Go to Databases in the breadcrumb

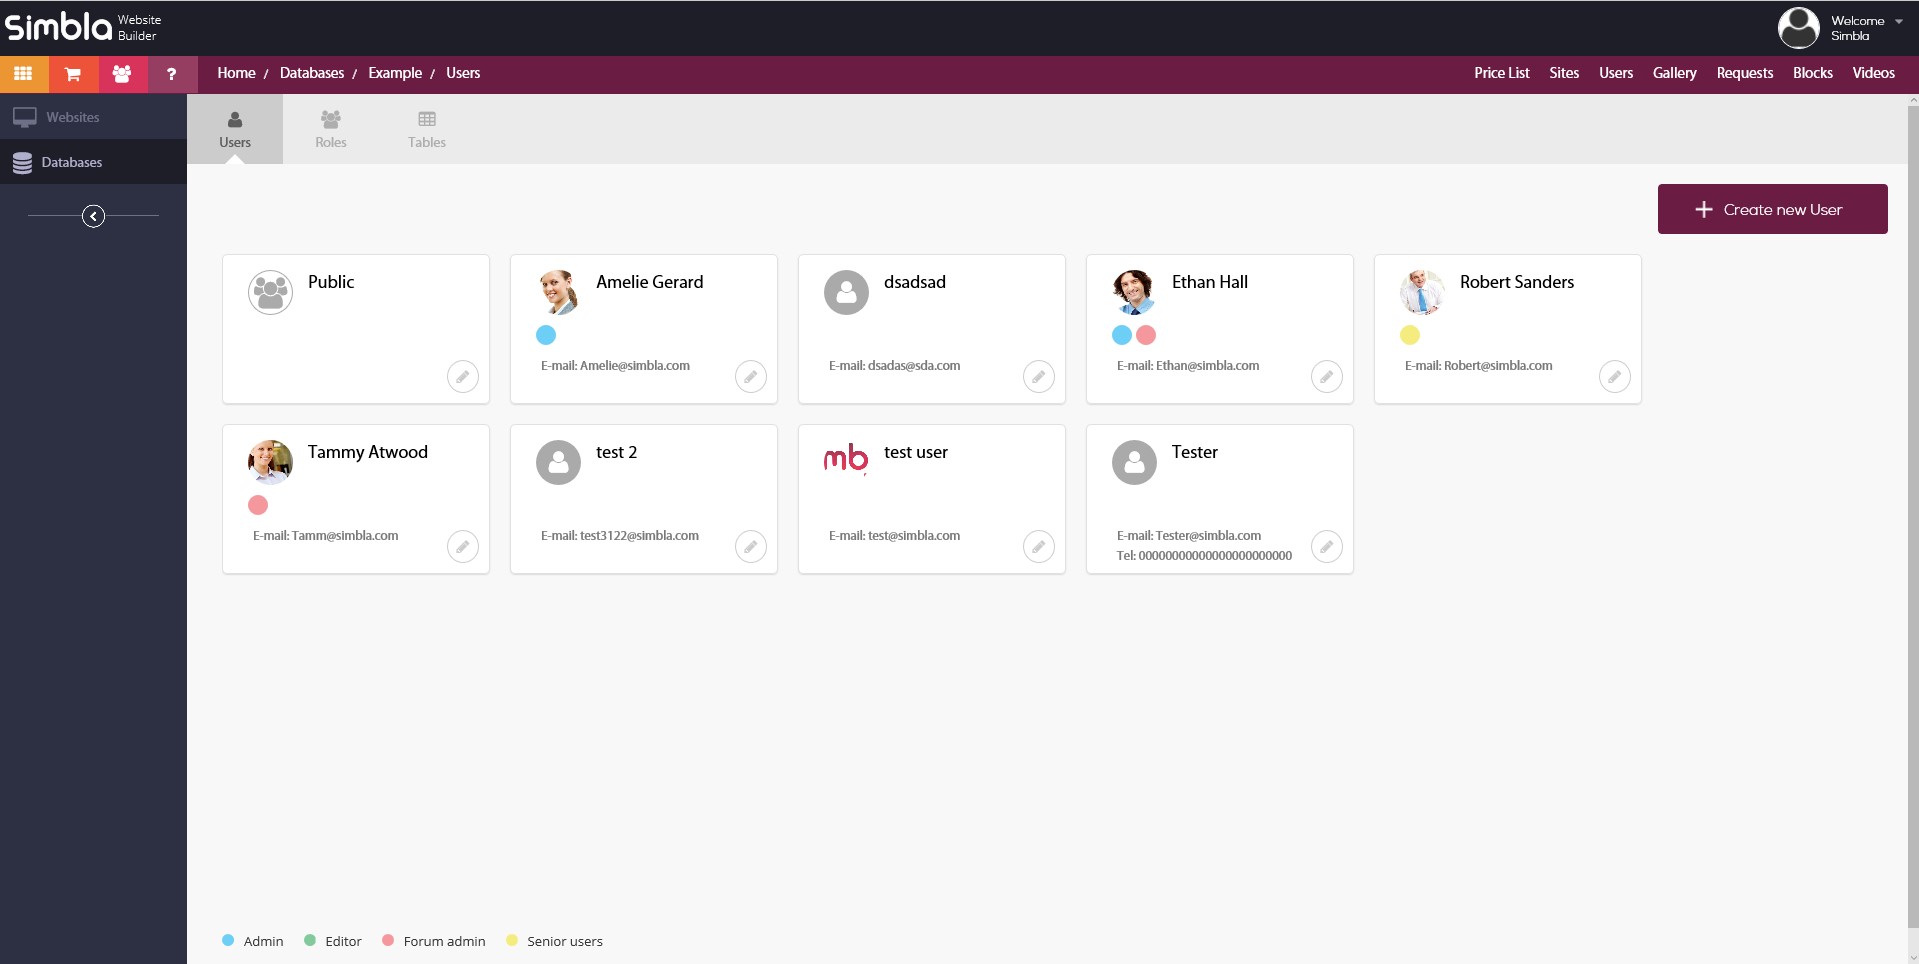click(312, 73)
